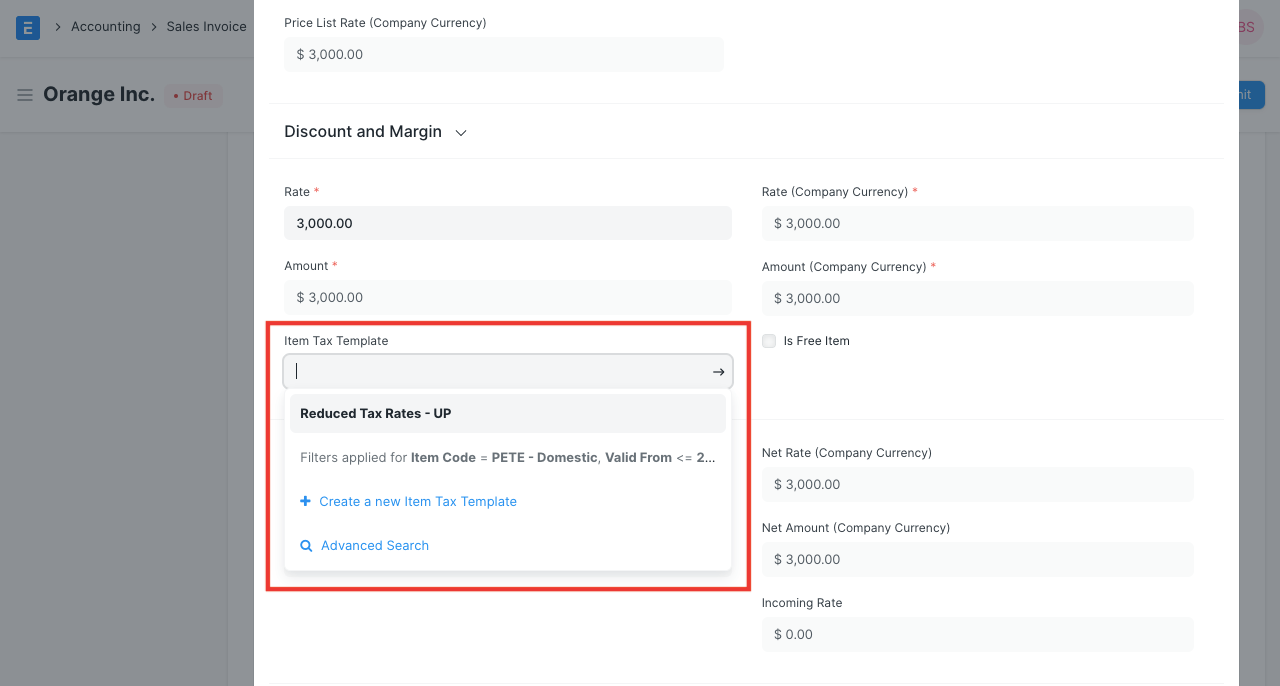Open the sidebar via hamburger icon near Orange Inc.
Viewport: 1280px width, 686px height.
(x=24, y=95)
